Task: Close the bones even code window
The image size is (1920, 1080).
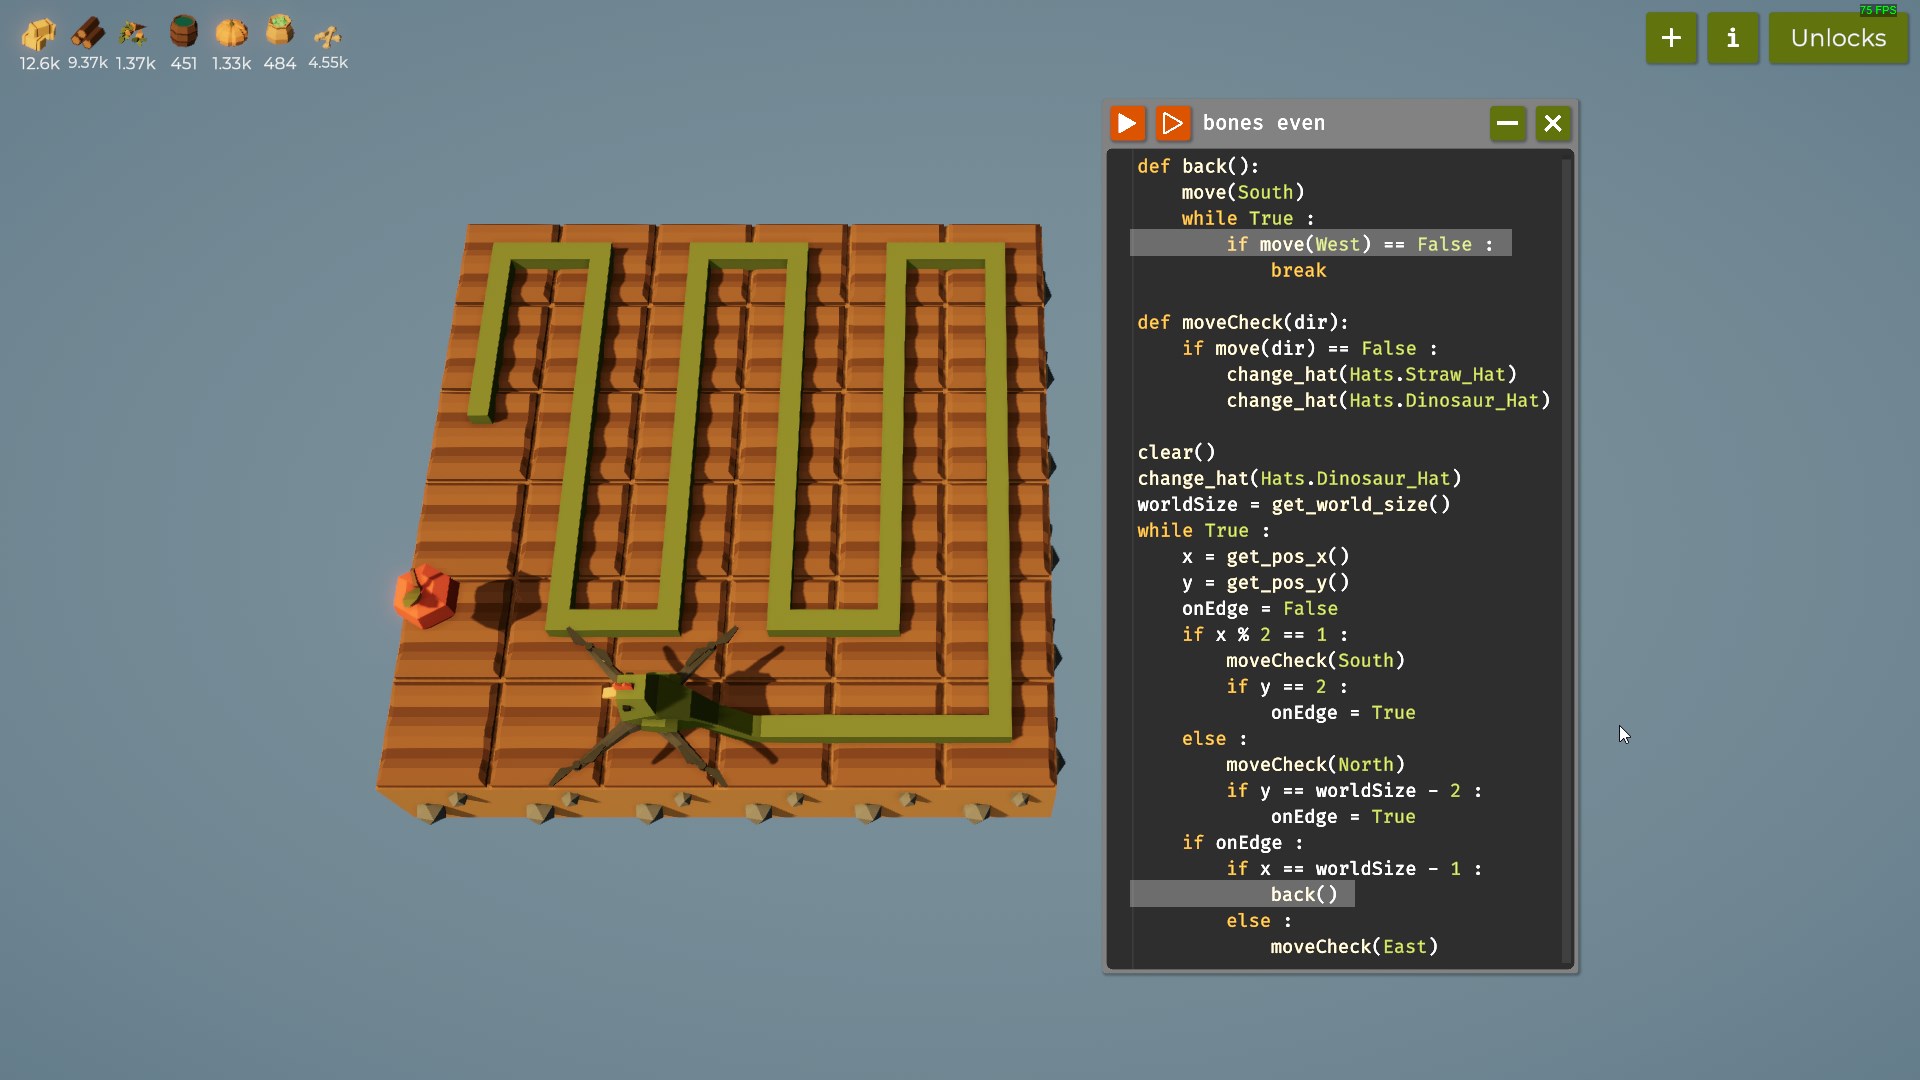Action: pyautogui.click(x=1552, y=123)
